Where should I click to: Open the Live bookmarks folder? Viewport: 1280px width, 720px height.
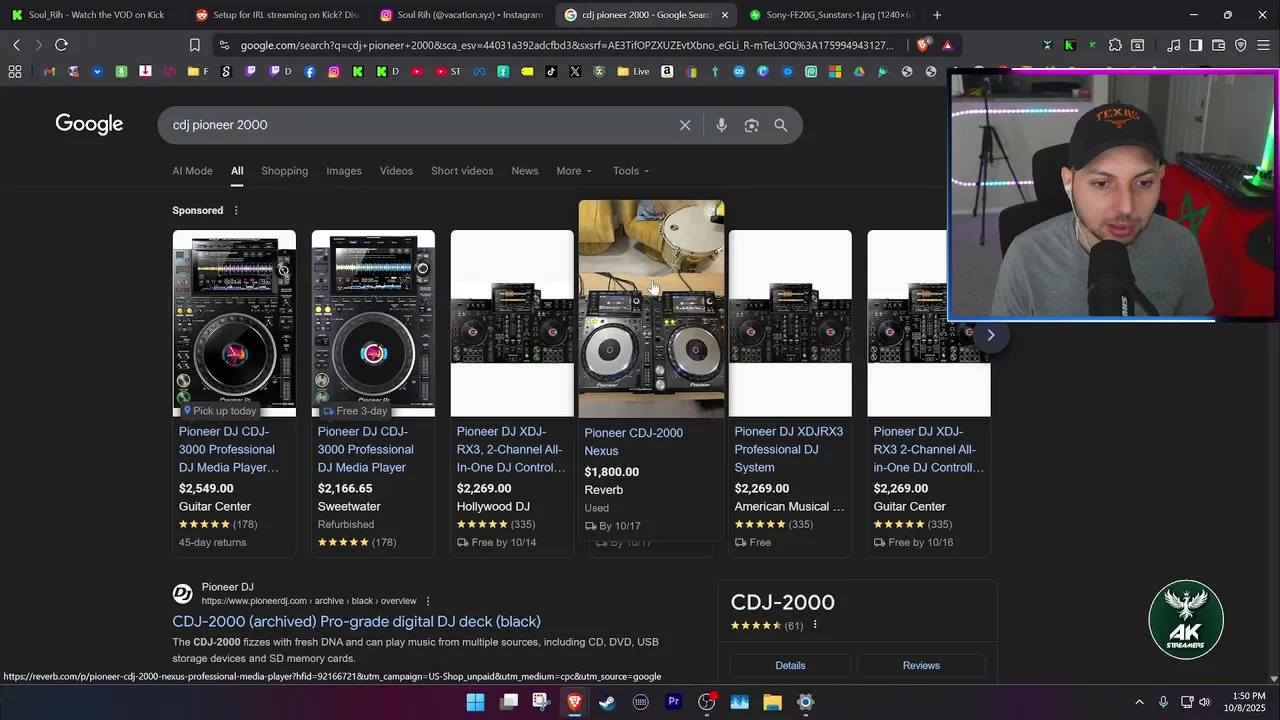coord(633,71)
